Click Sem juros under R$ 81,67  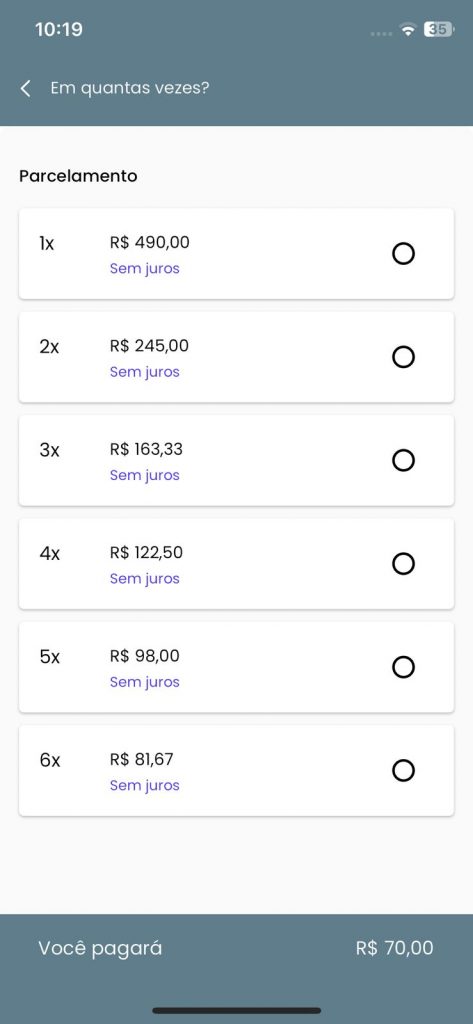click(144, 785)
